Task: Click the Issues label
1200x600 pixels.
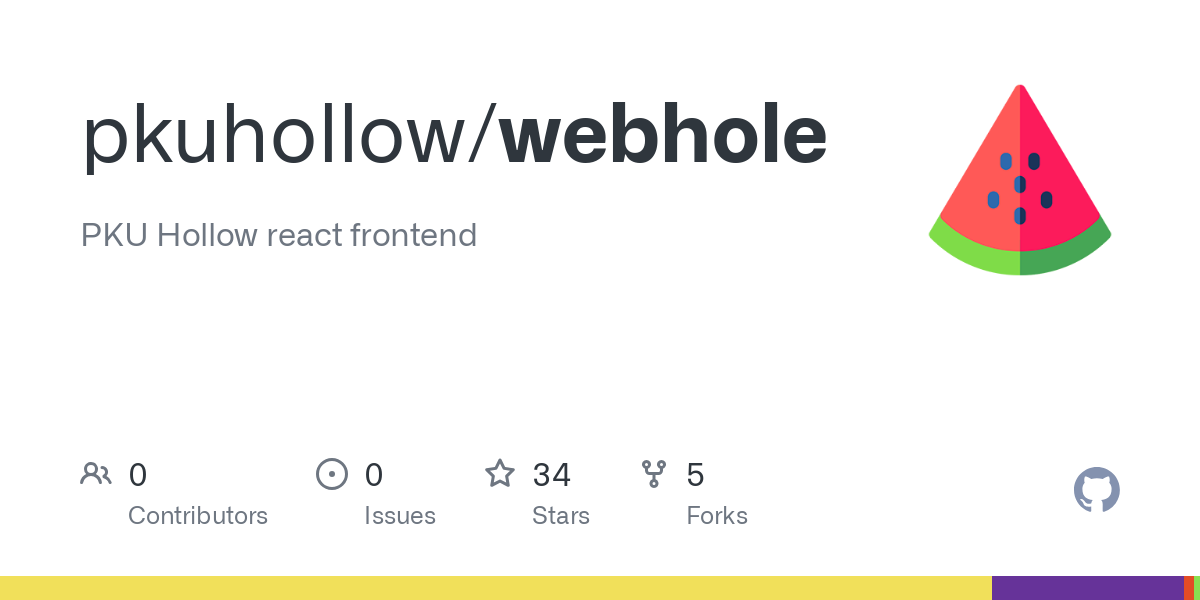Action: [x=400, y=516]
